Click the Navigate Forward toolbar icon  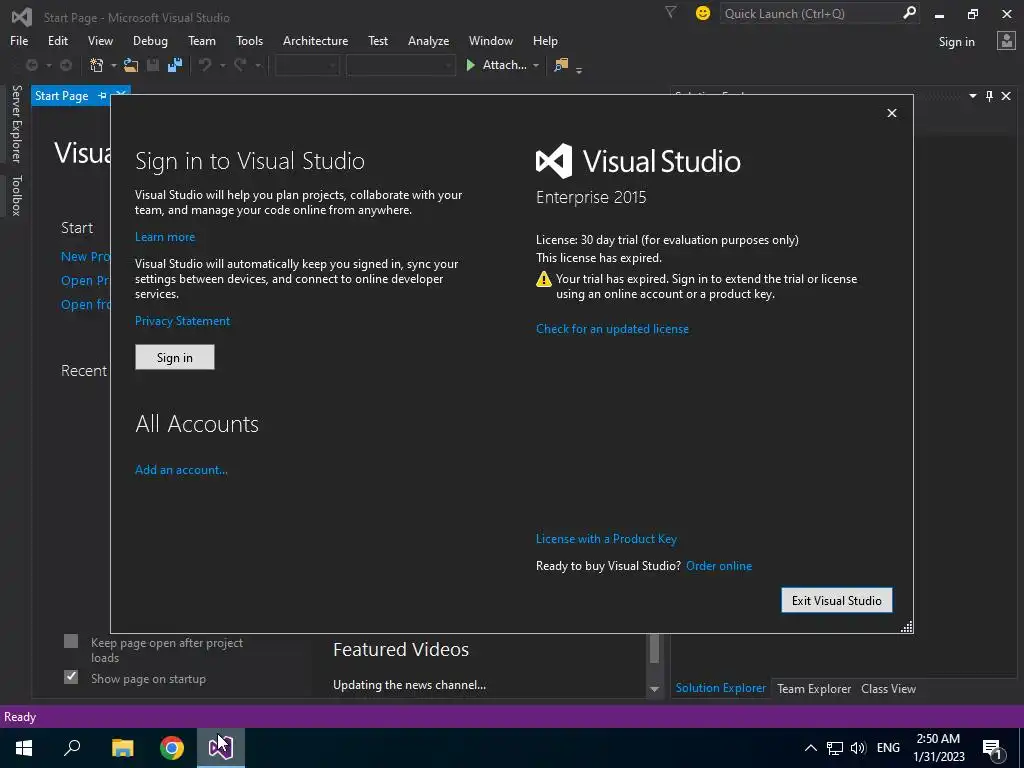tap(66, 65)
